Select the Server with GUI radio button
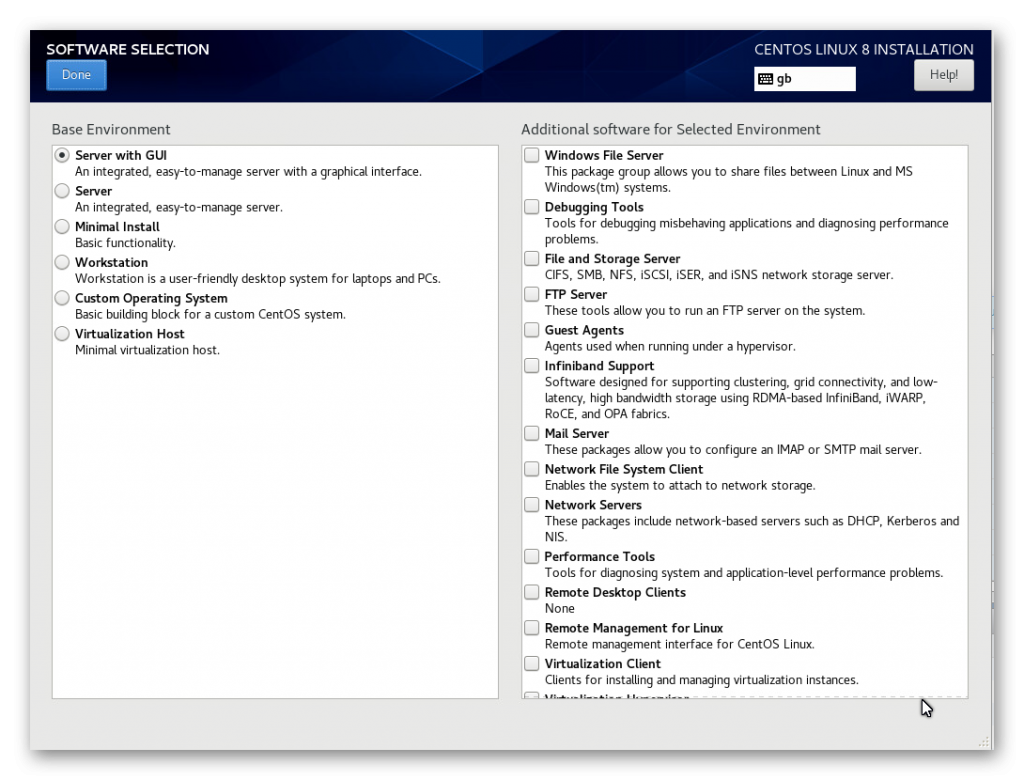The height and width of the screenshot is (780, 1024). pos(62,155)
